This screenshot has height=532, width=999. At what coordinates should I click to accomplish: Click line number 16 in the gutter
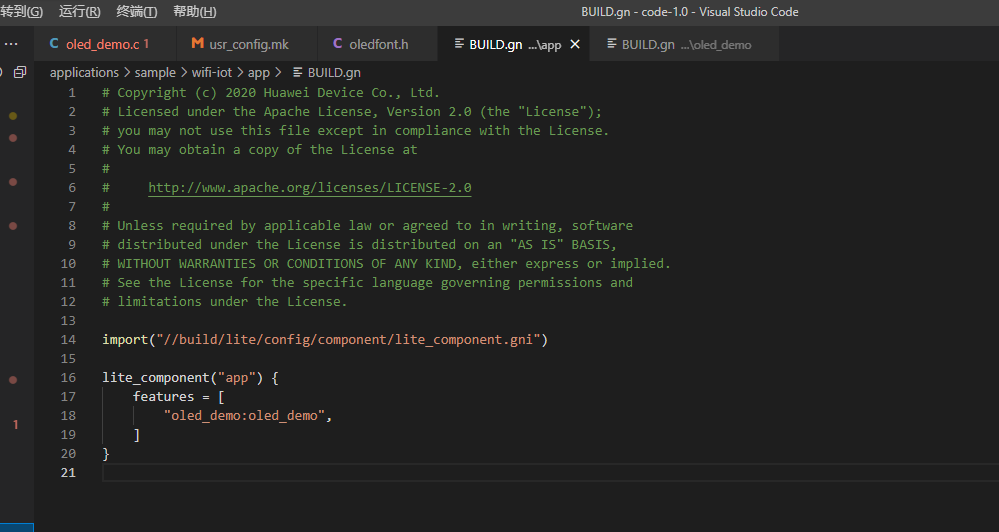68,378
